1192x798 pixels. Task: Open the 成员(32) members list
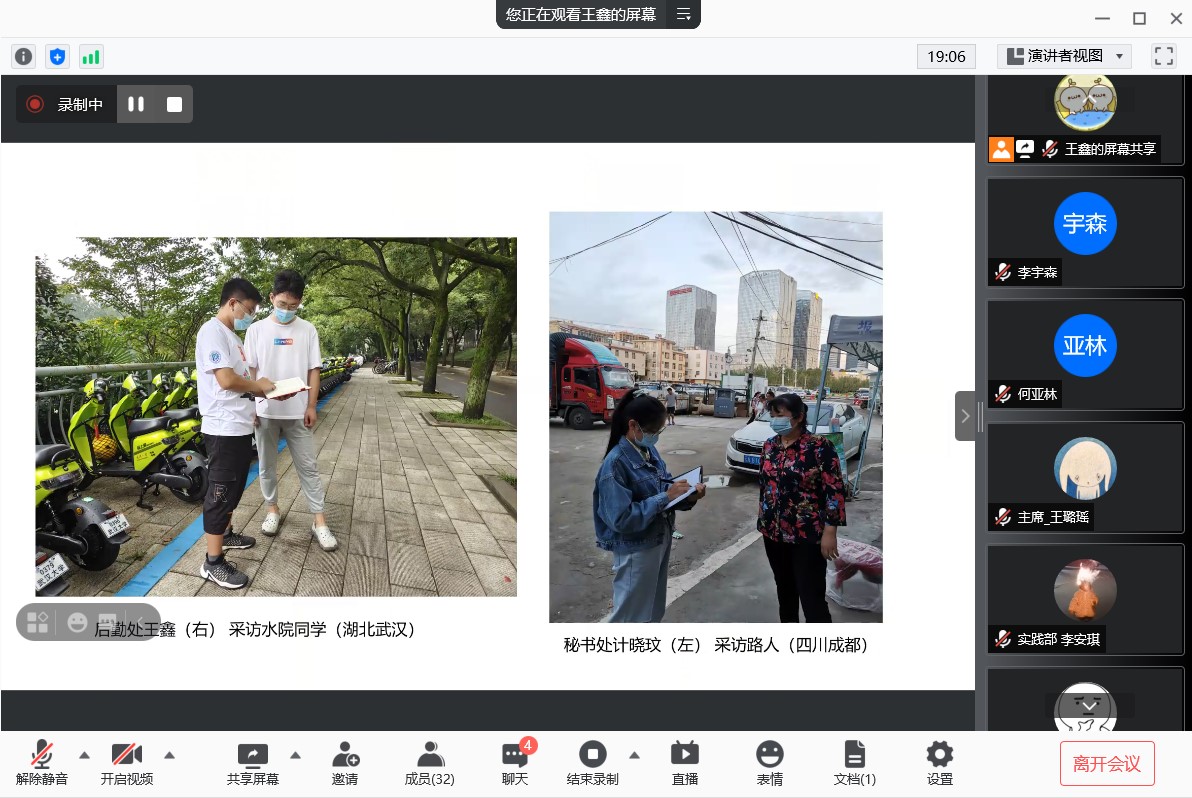[429, 763]
